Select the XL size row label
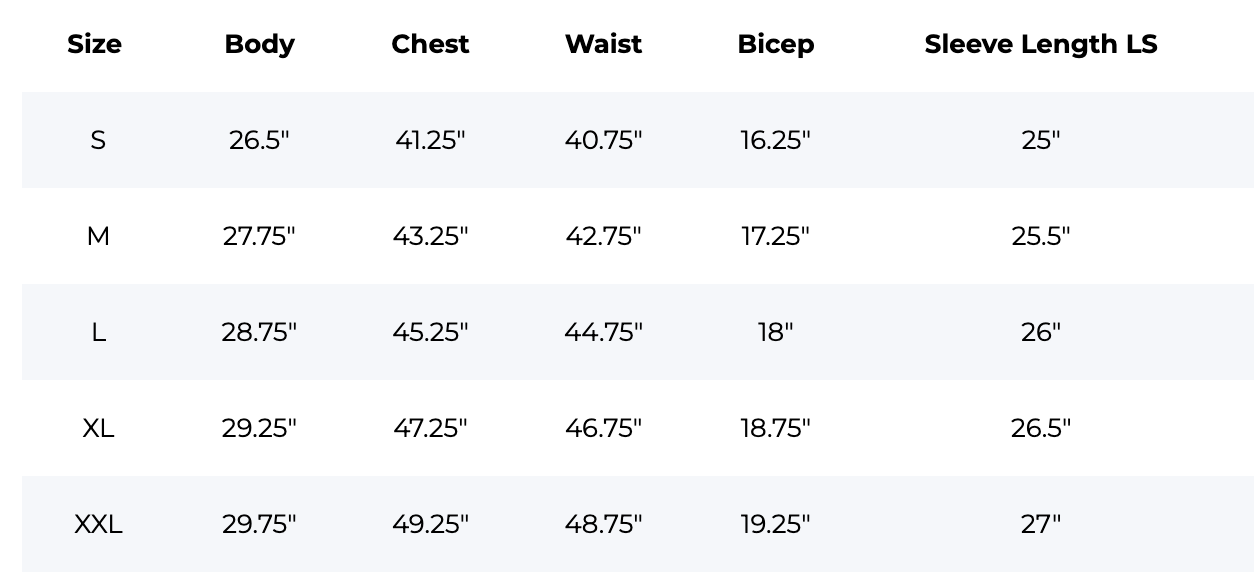1254x572 pixels. click(98, 428)
